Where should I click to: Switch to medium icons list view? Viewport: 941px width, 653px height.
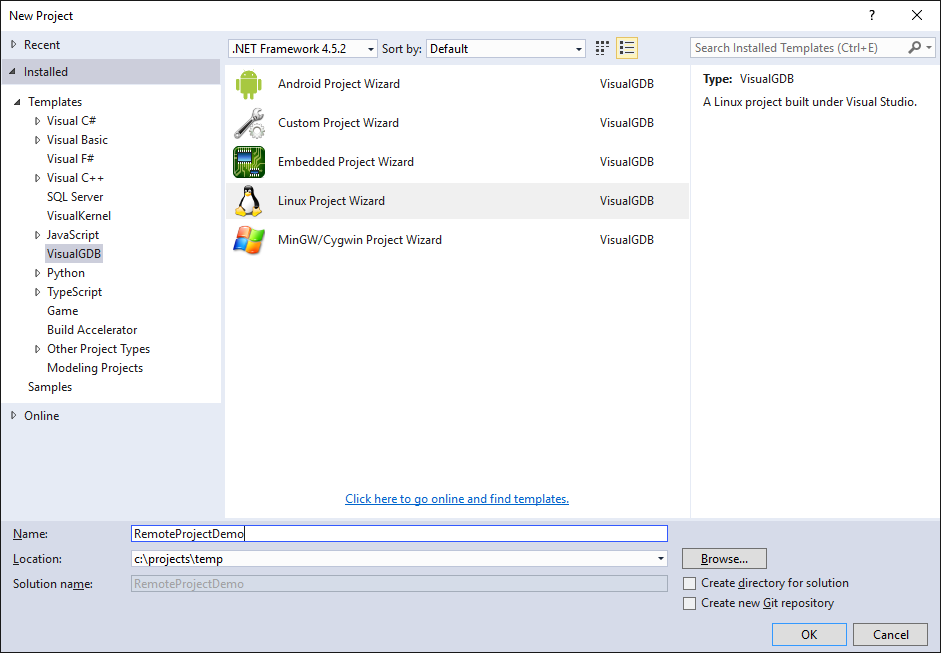(x=627, y=48)
